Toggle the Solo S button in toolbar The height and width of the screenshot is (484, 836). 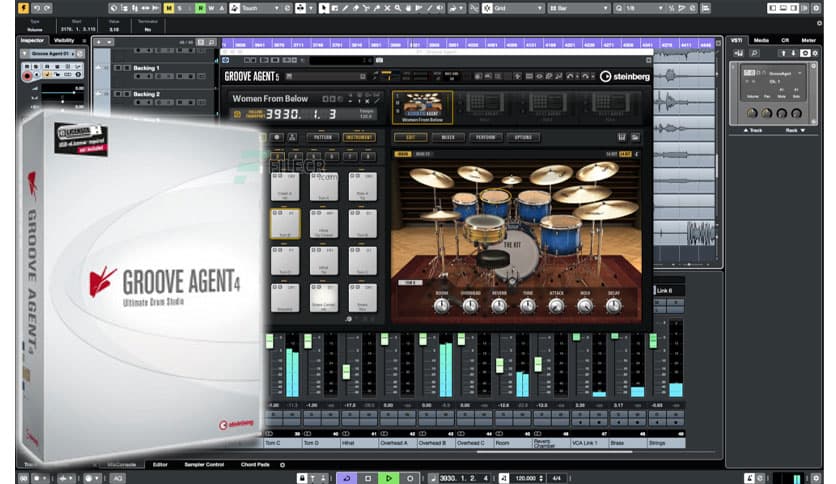click(x=180, y=8)
